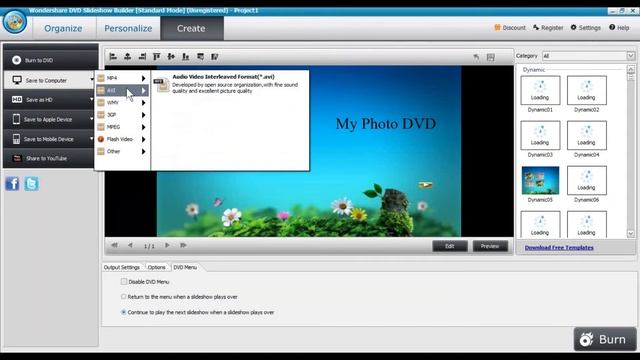
Task: Expand the Save as HD menu
Action: click(x=49, y=100)
